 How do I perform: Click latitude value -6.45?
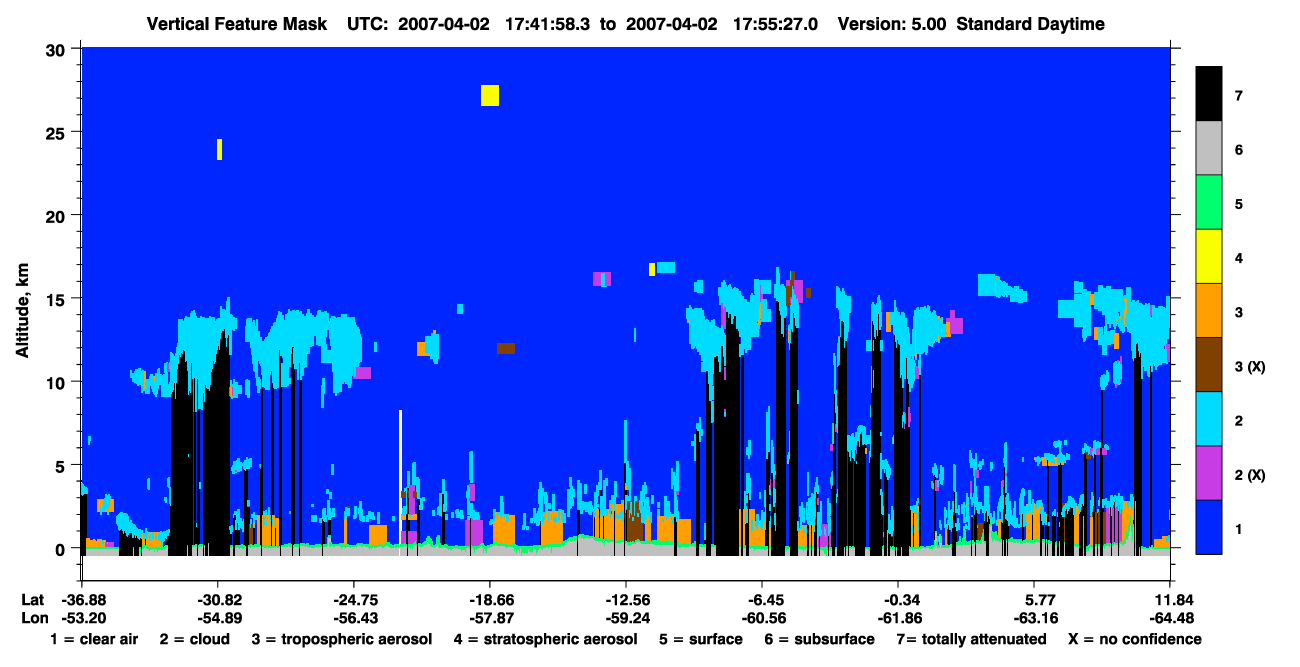click(x=762, y=599)
